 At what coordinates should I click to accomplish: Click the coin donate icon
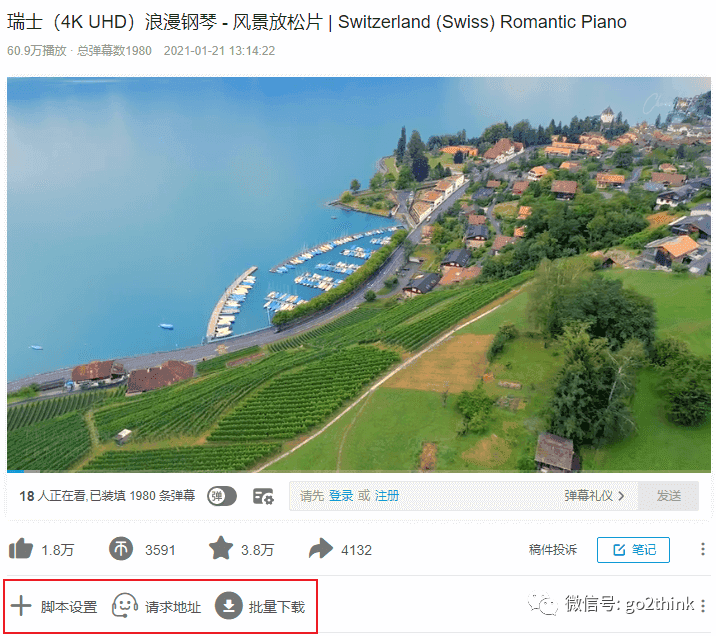[x=121, y=549]
